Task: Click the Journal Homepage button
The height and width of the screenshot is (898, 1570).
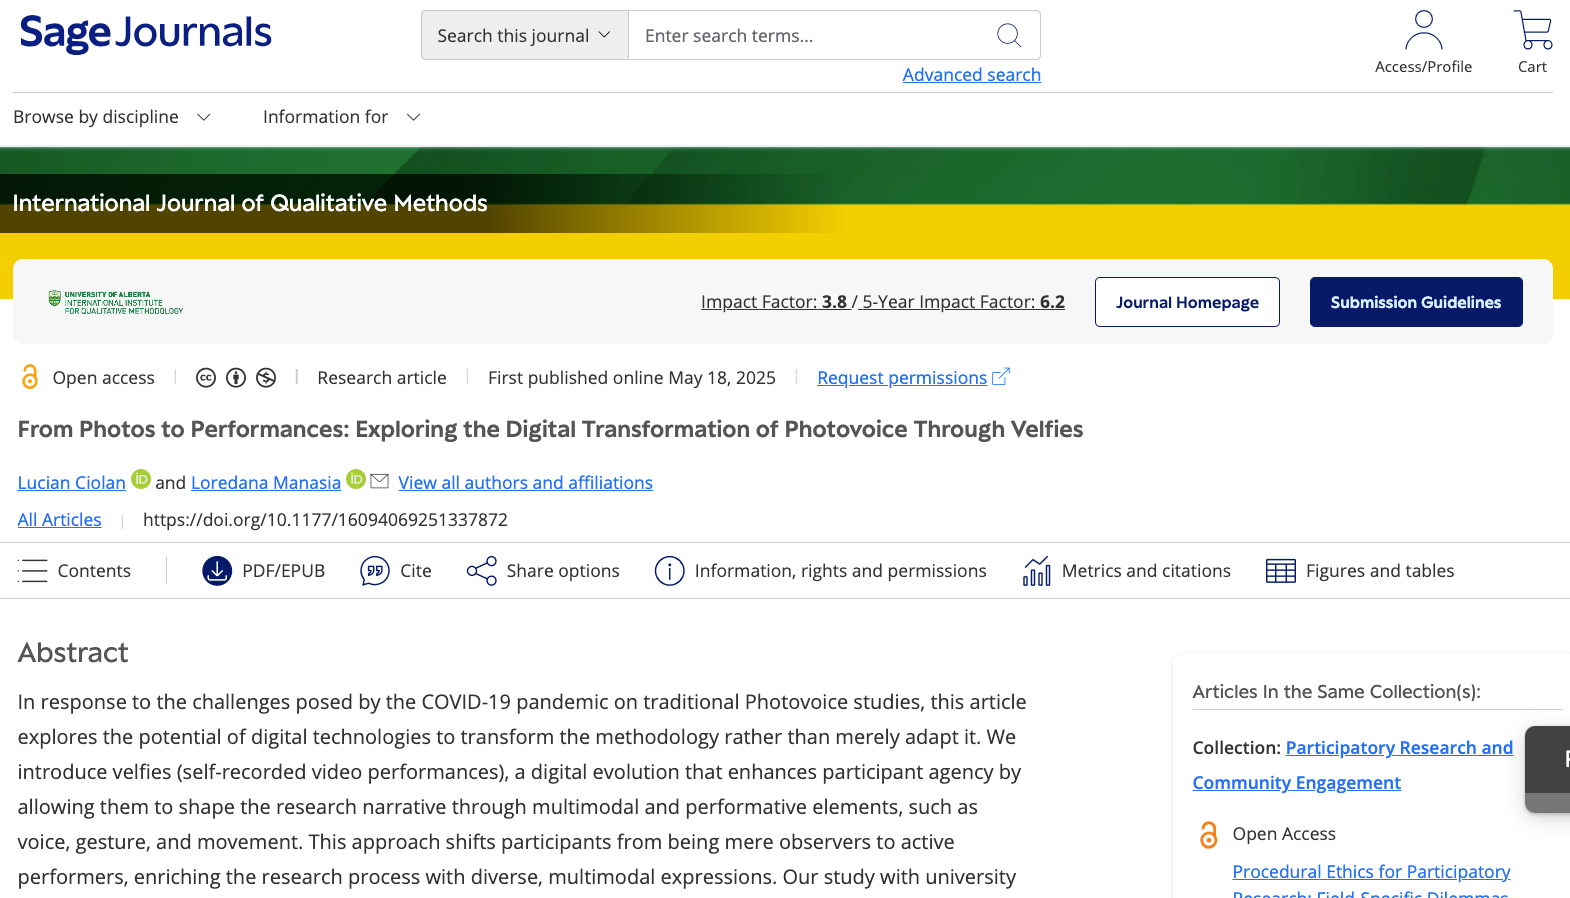Action: [x=1187, y=302]
